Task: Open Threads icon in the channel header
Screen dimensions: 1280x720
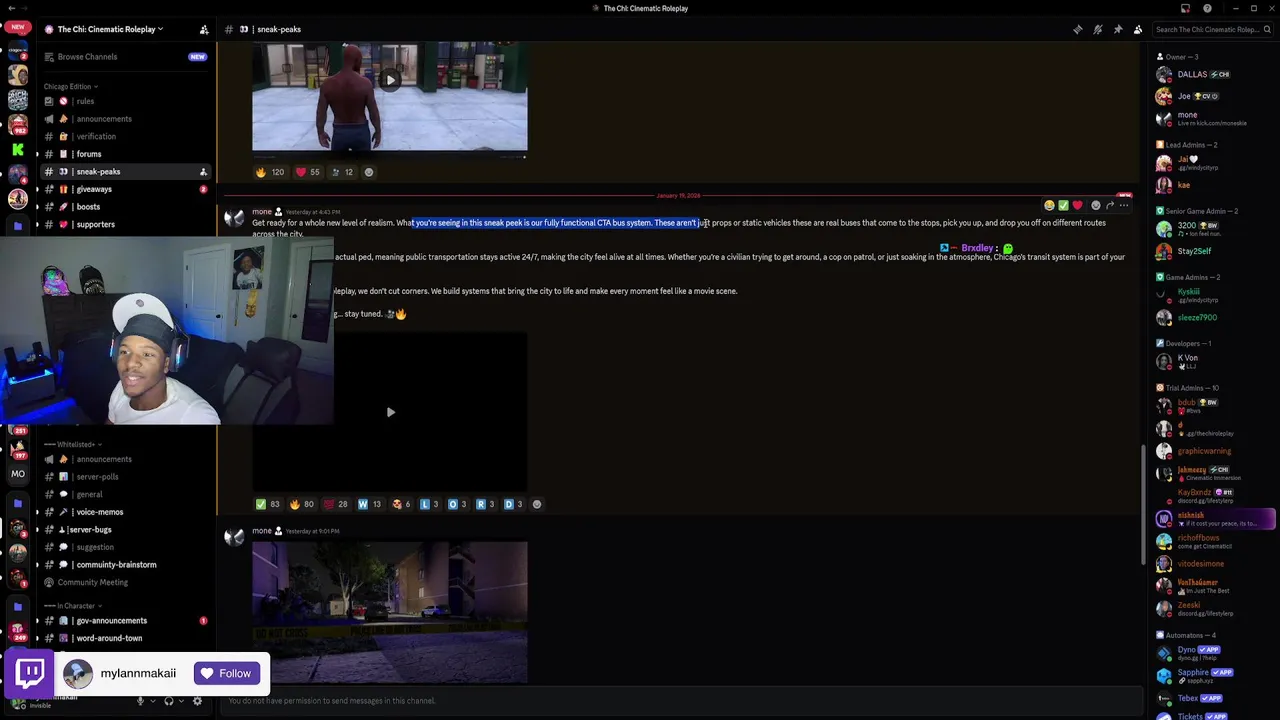Action: (x=1077, y=29)
